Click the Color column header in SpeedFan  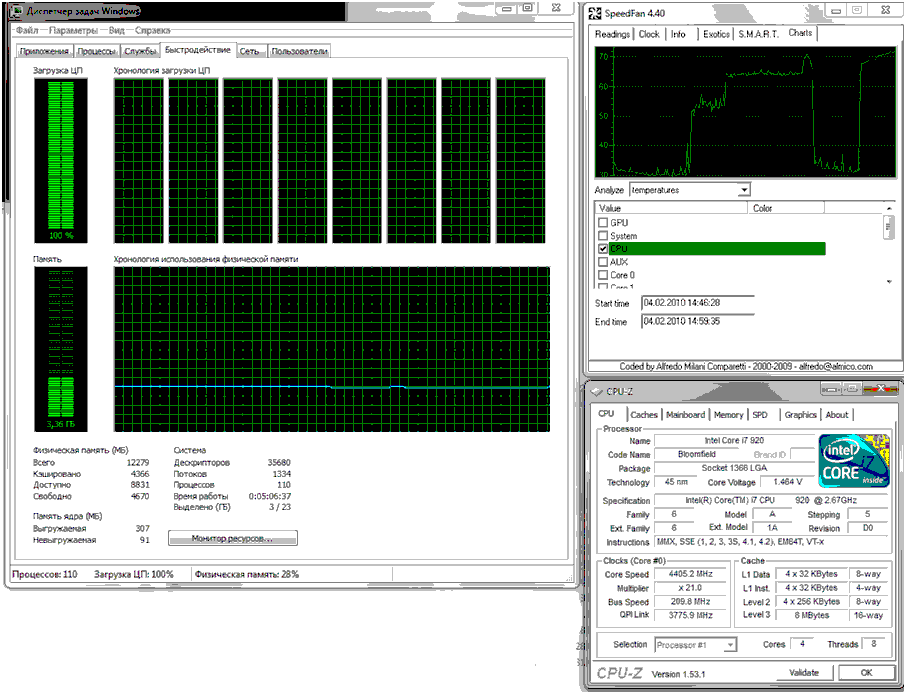coord(786,208)
